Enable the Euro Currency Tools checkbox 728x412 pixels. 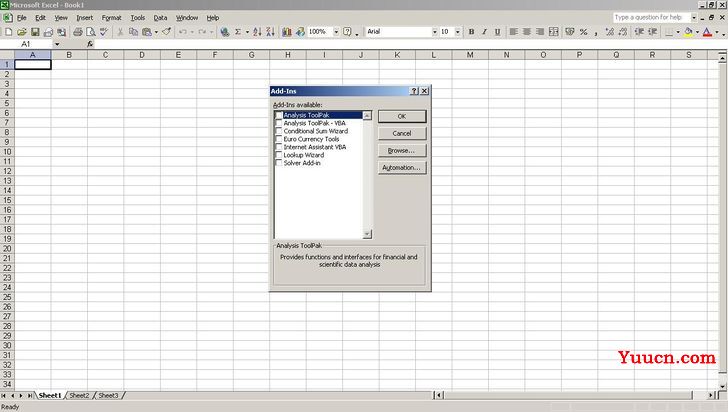coord(279,139)
